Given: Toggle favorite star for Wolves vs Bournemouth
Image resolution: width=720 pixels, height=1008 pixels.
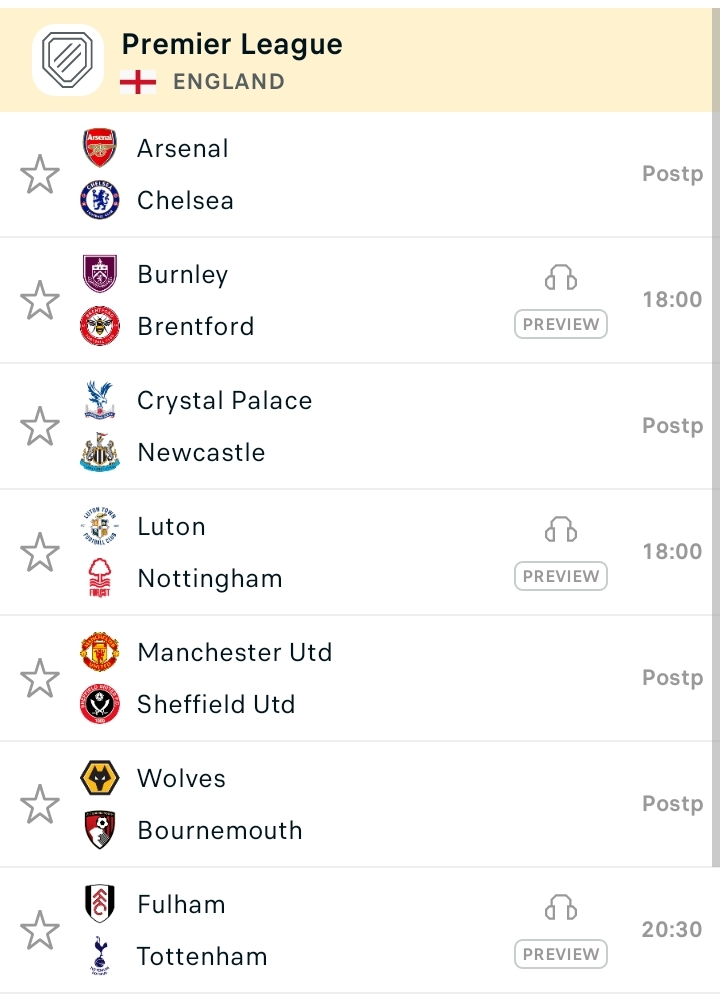Looking at the screenshot, I should pos(40,804).
